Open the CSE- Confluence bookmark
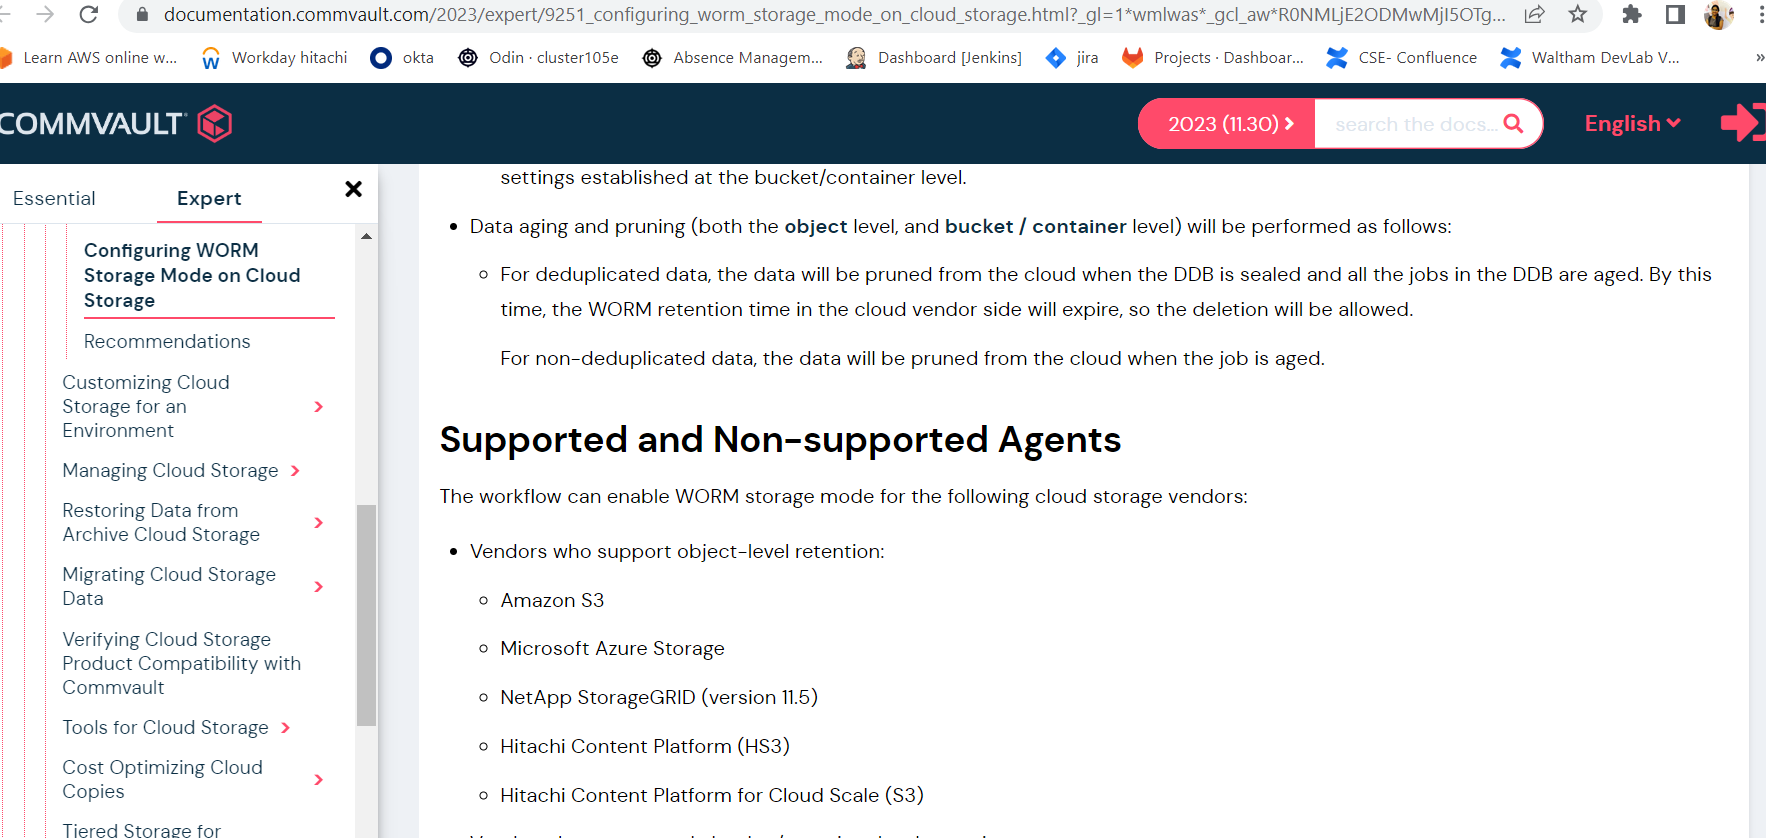Screen dimensions: 1766x838 point(1402,58)
